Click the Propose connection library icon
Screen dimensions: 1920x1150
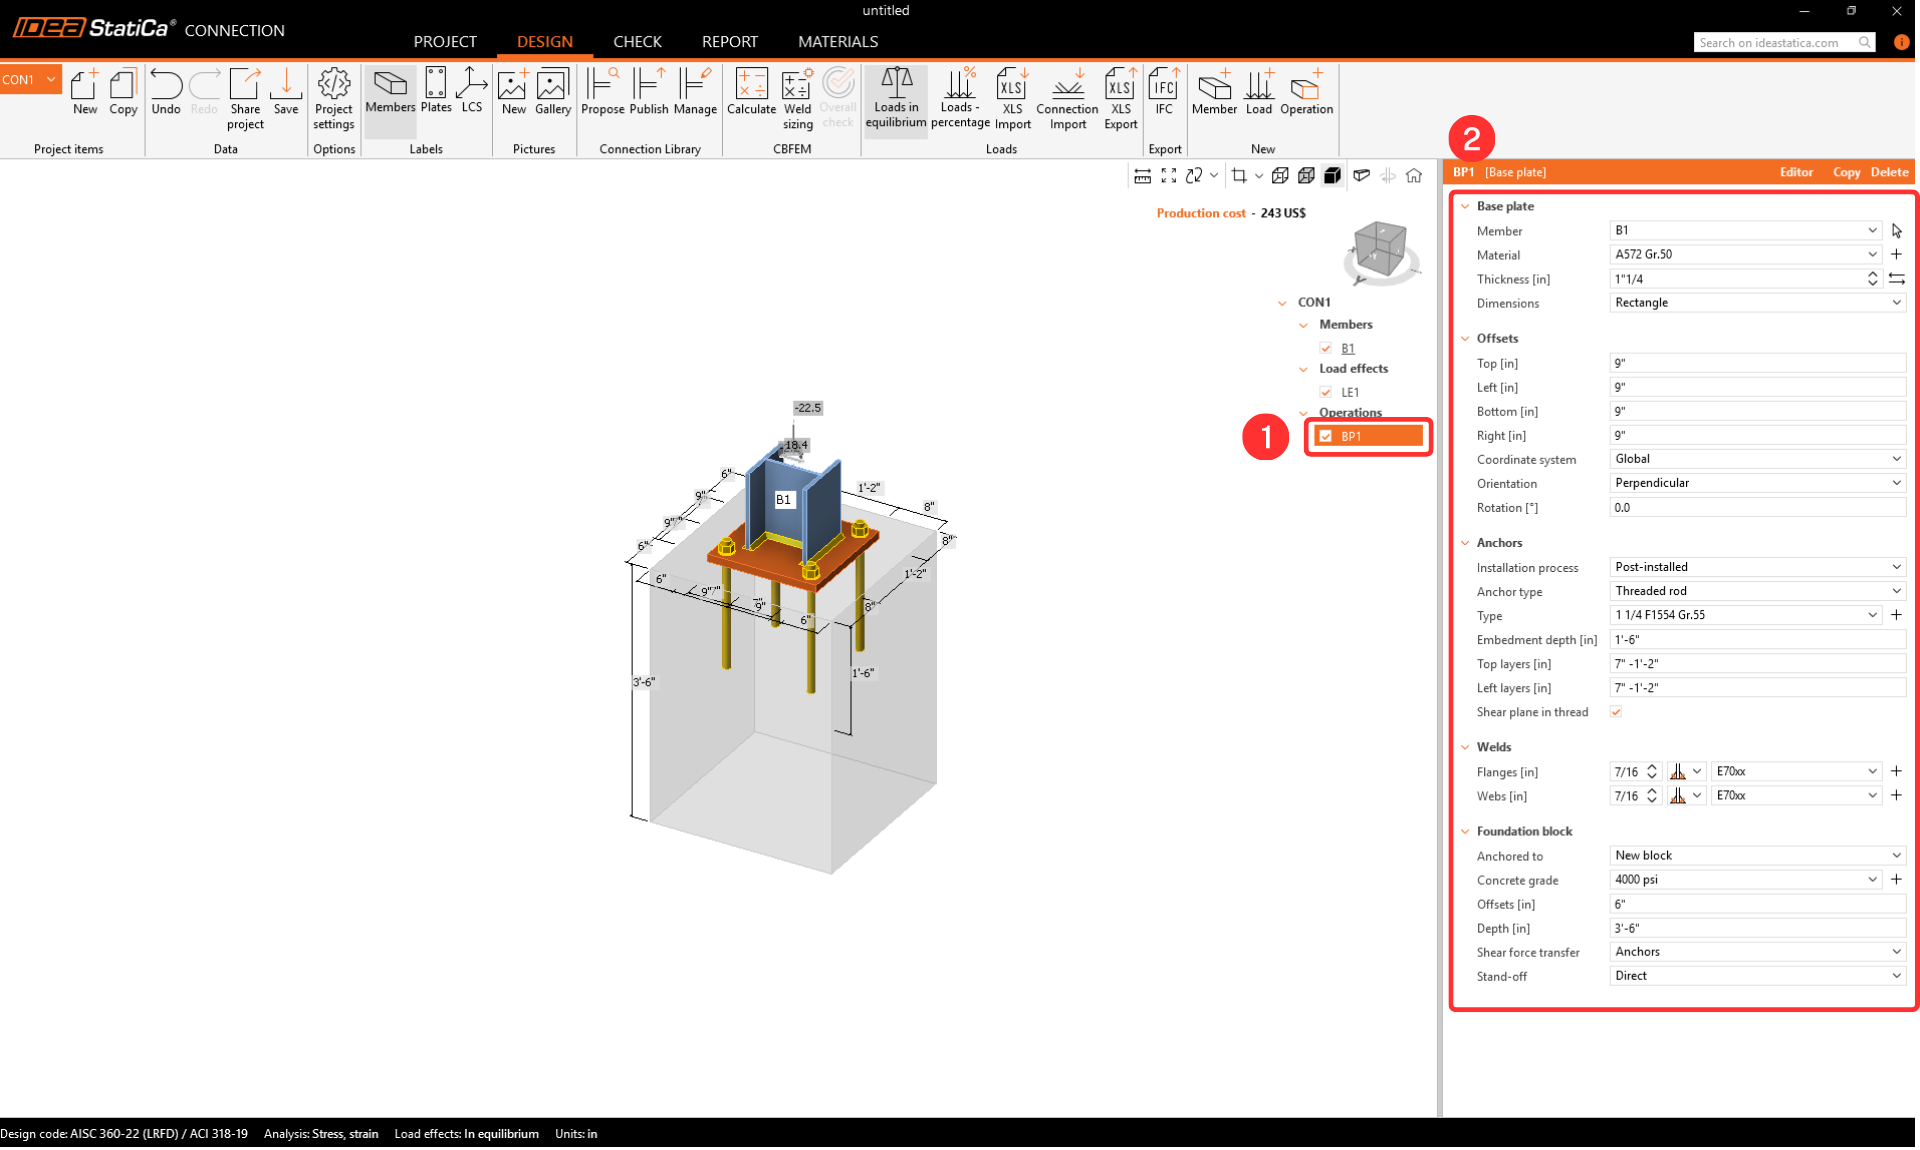602,92
